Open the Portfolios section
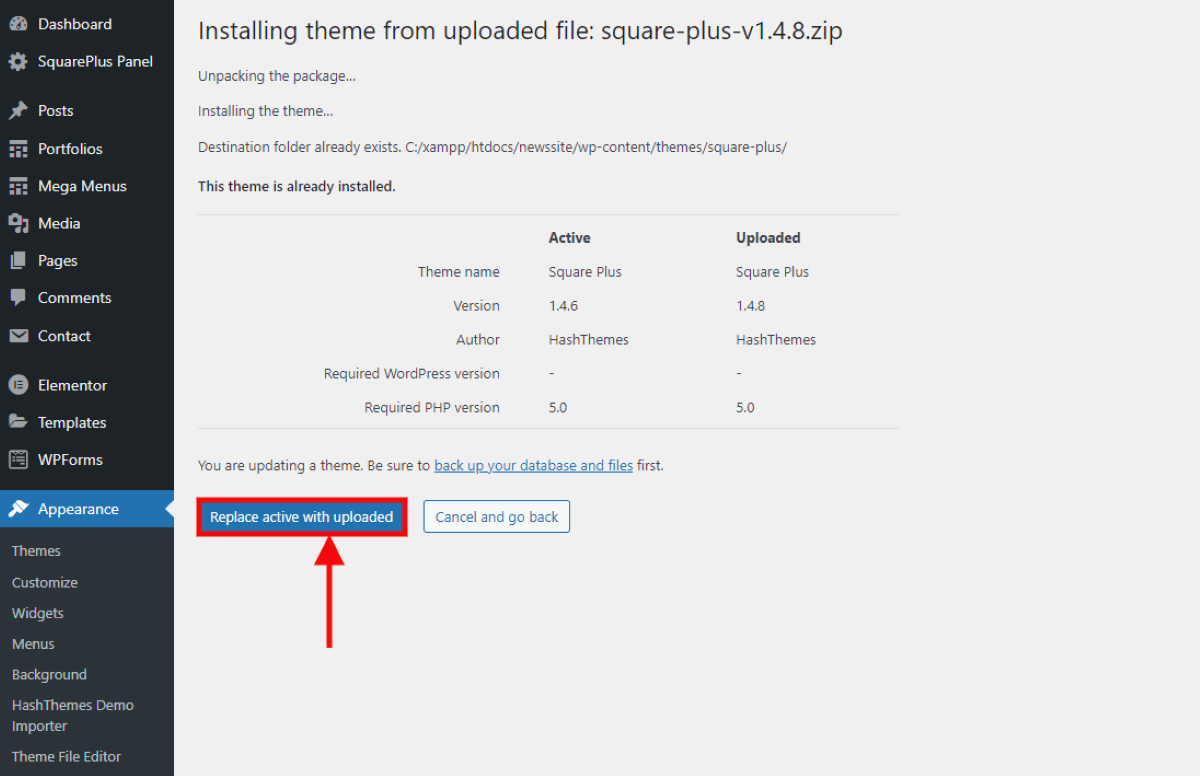The height and width of the screenshot is (776, 1200). point(87,149)
